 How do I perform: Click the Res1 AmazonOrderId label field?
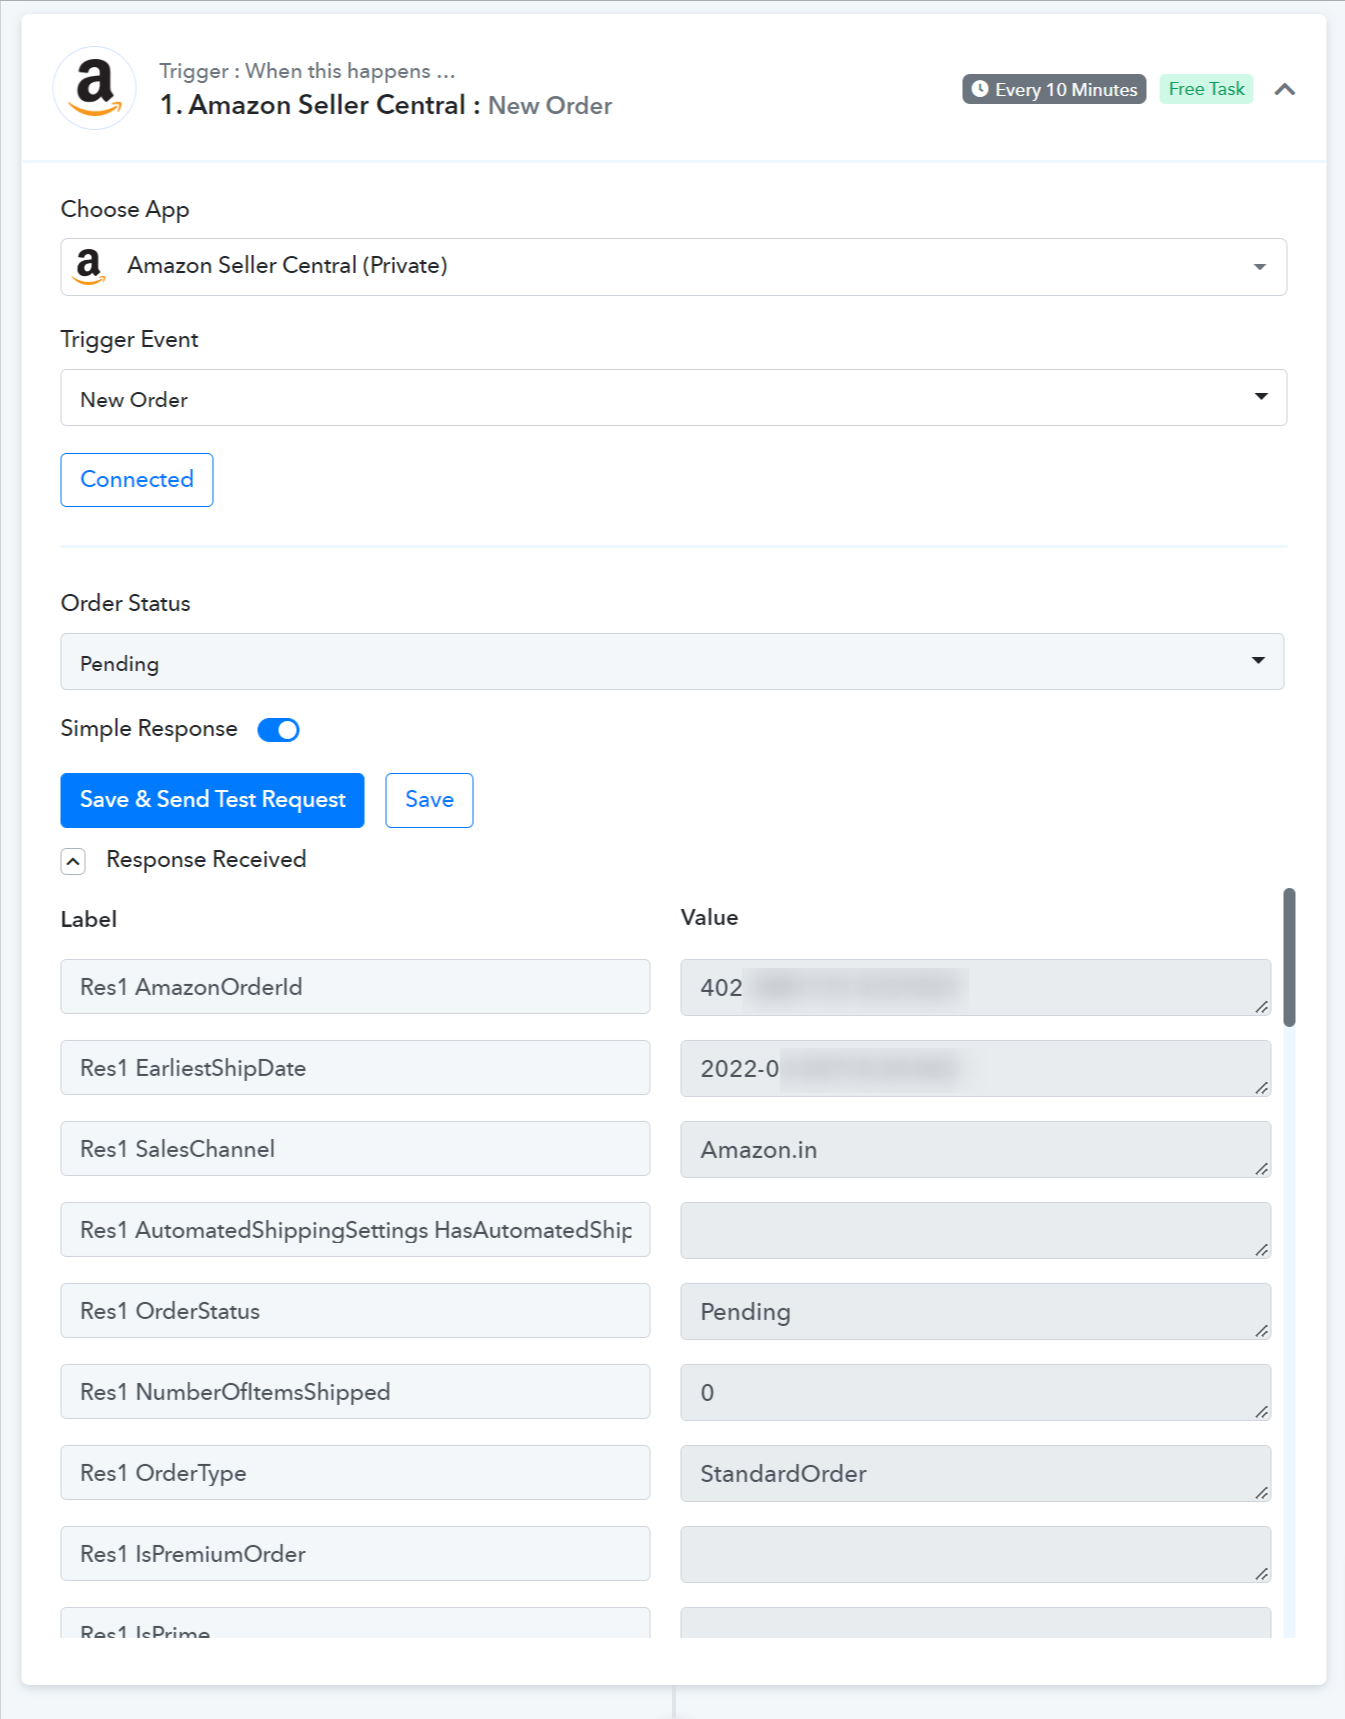pyautogui.click(x=355, y=987)
